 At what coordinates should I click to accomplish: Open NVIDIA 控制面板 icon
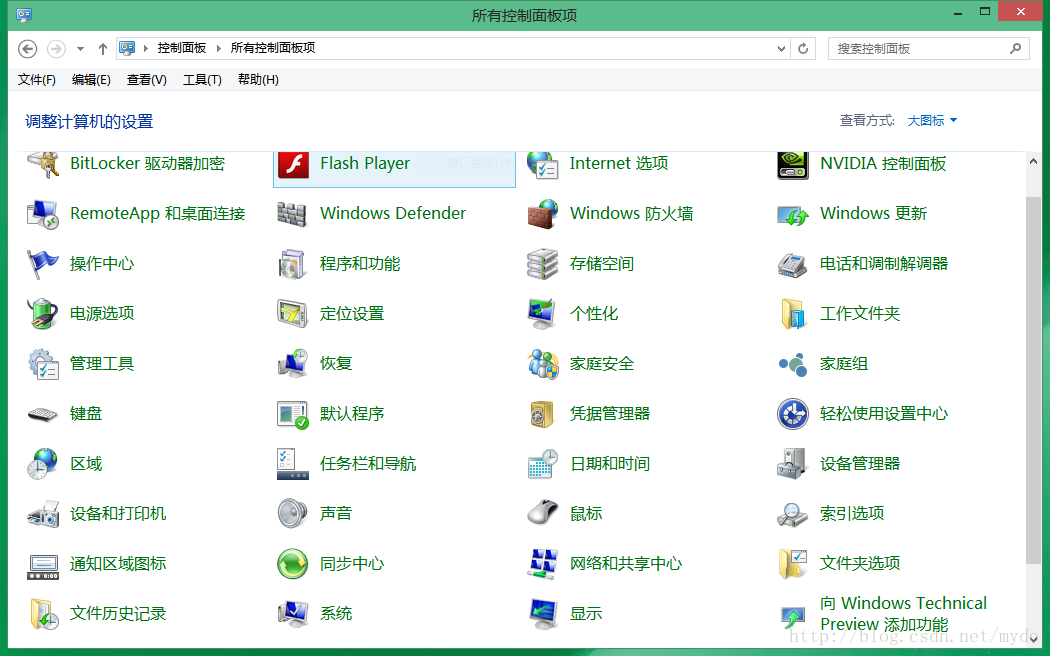(793, 165)
